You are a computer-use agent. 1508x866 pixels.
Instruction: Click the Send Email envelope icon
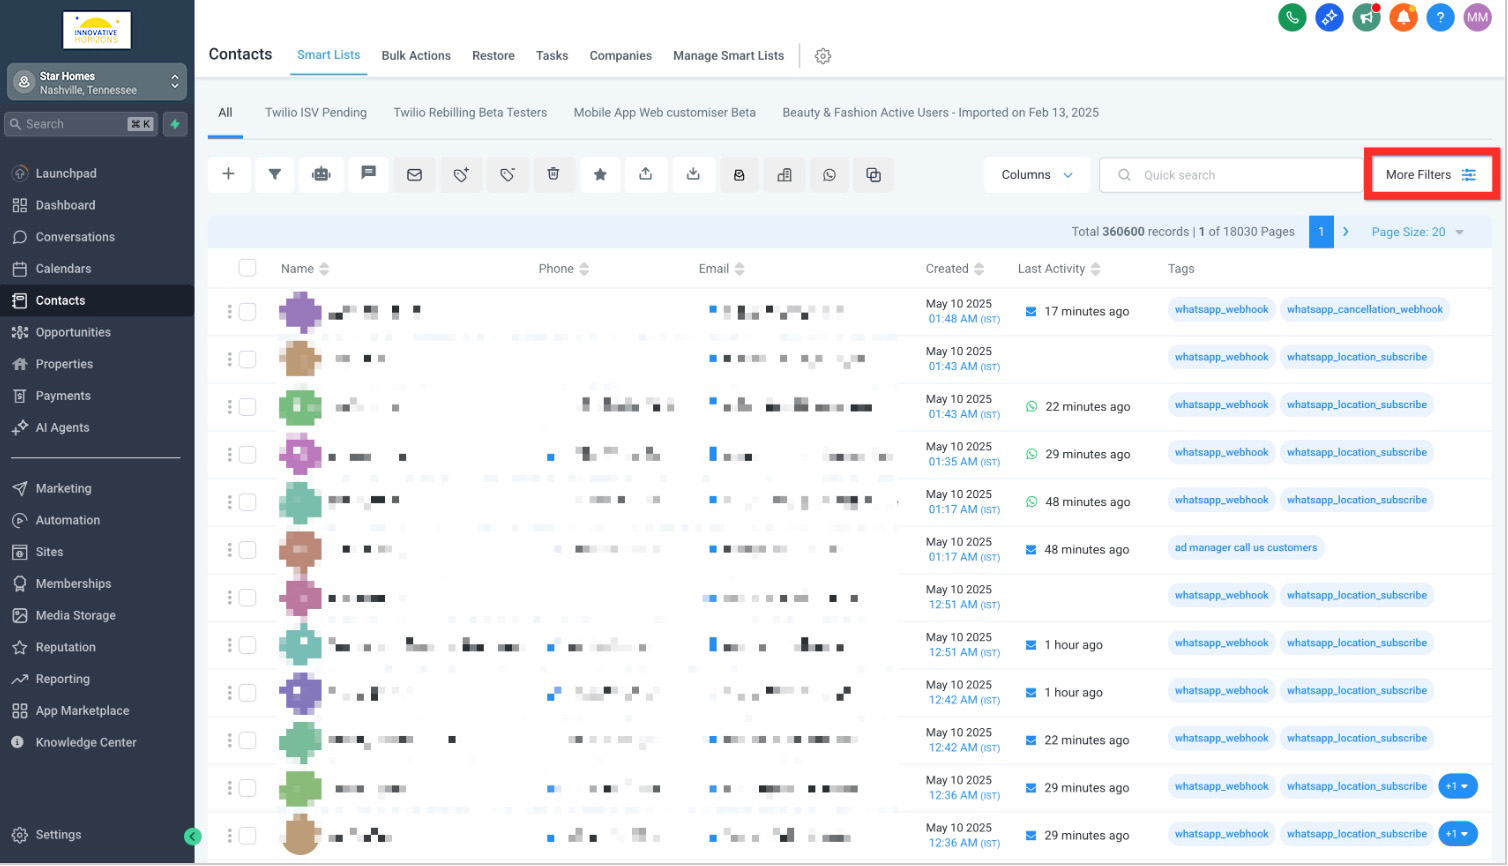point(414,174)
